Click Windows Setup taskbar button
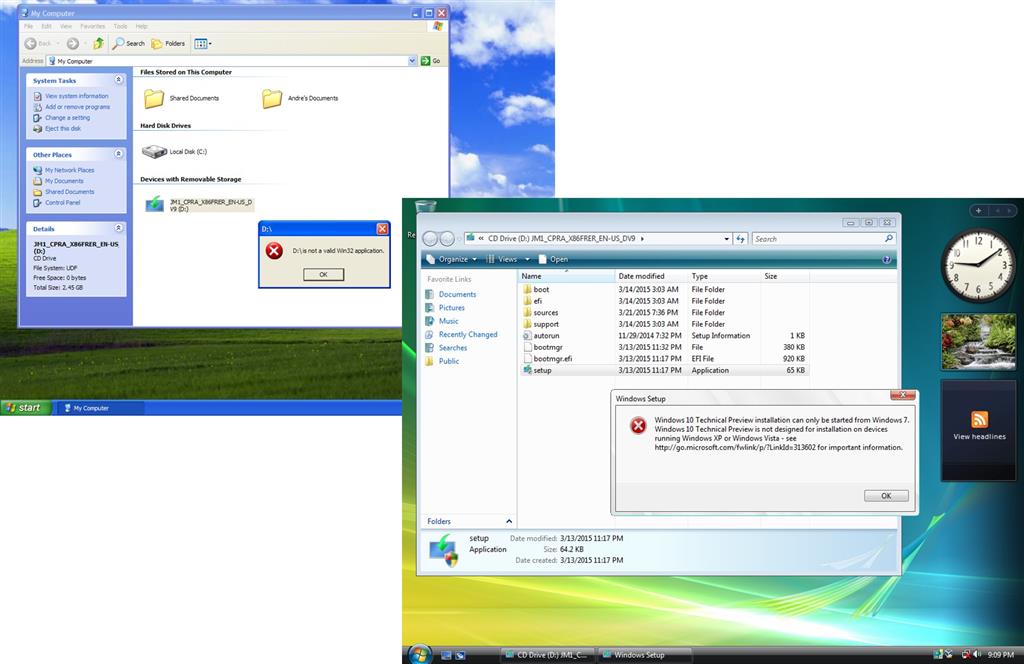Image resolution: width=1024 pixels, height=664 pixels. [x=645, y=655]
